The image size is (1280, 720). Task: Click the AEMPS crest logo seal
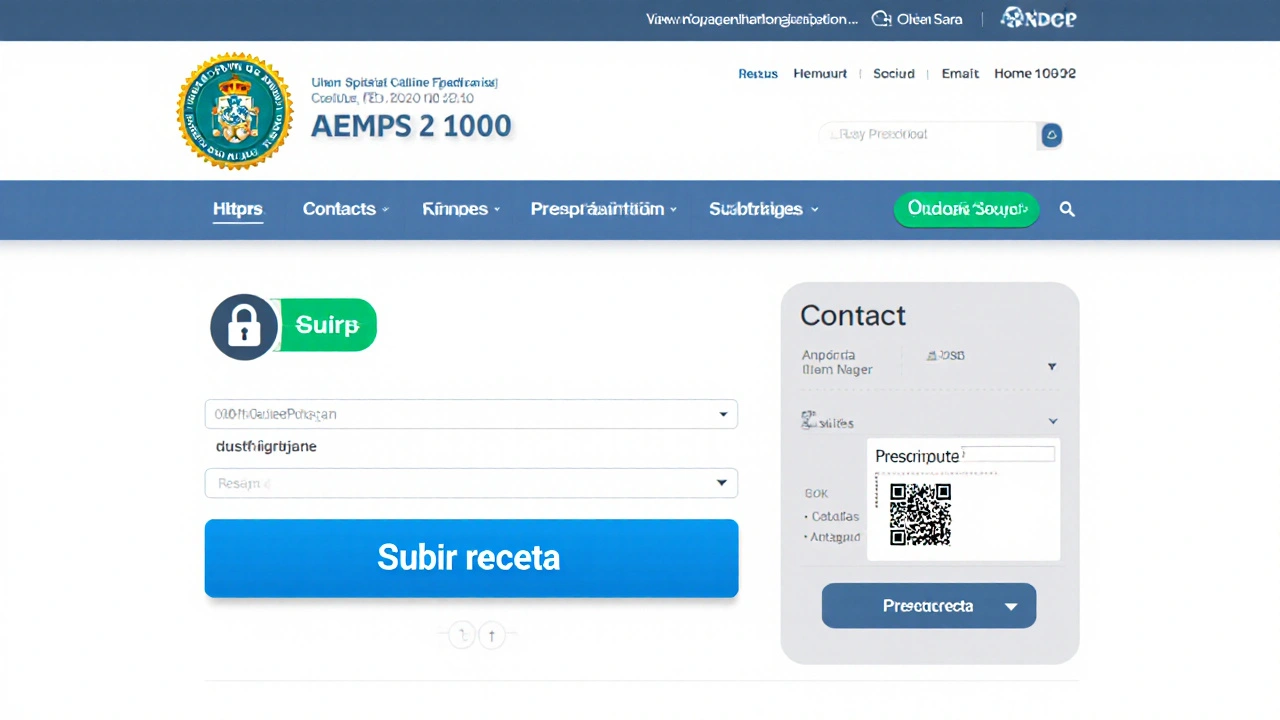[x=235, y=111]
